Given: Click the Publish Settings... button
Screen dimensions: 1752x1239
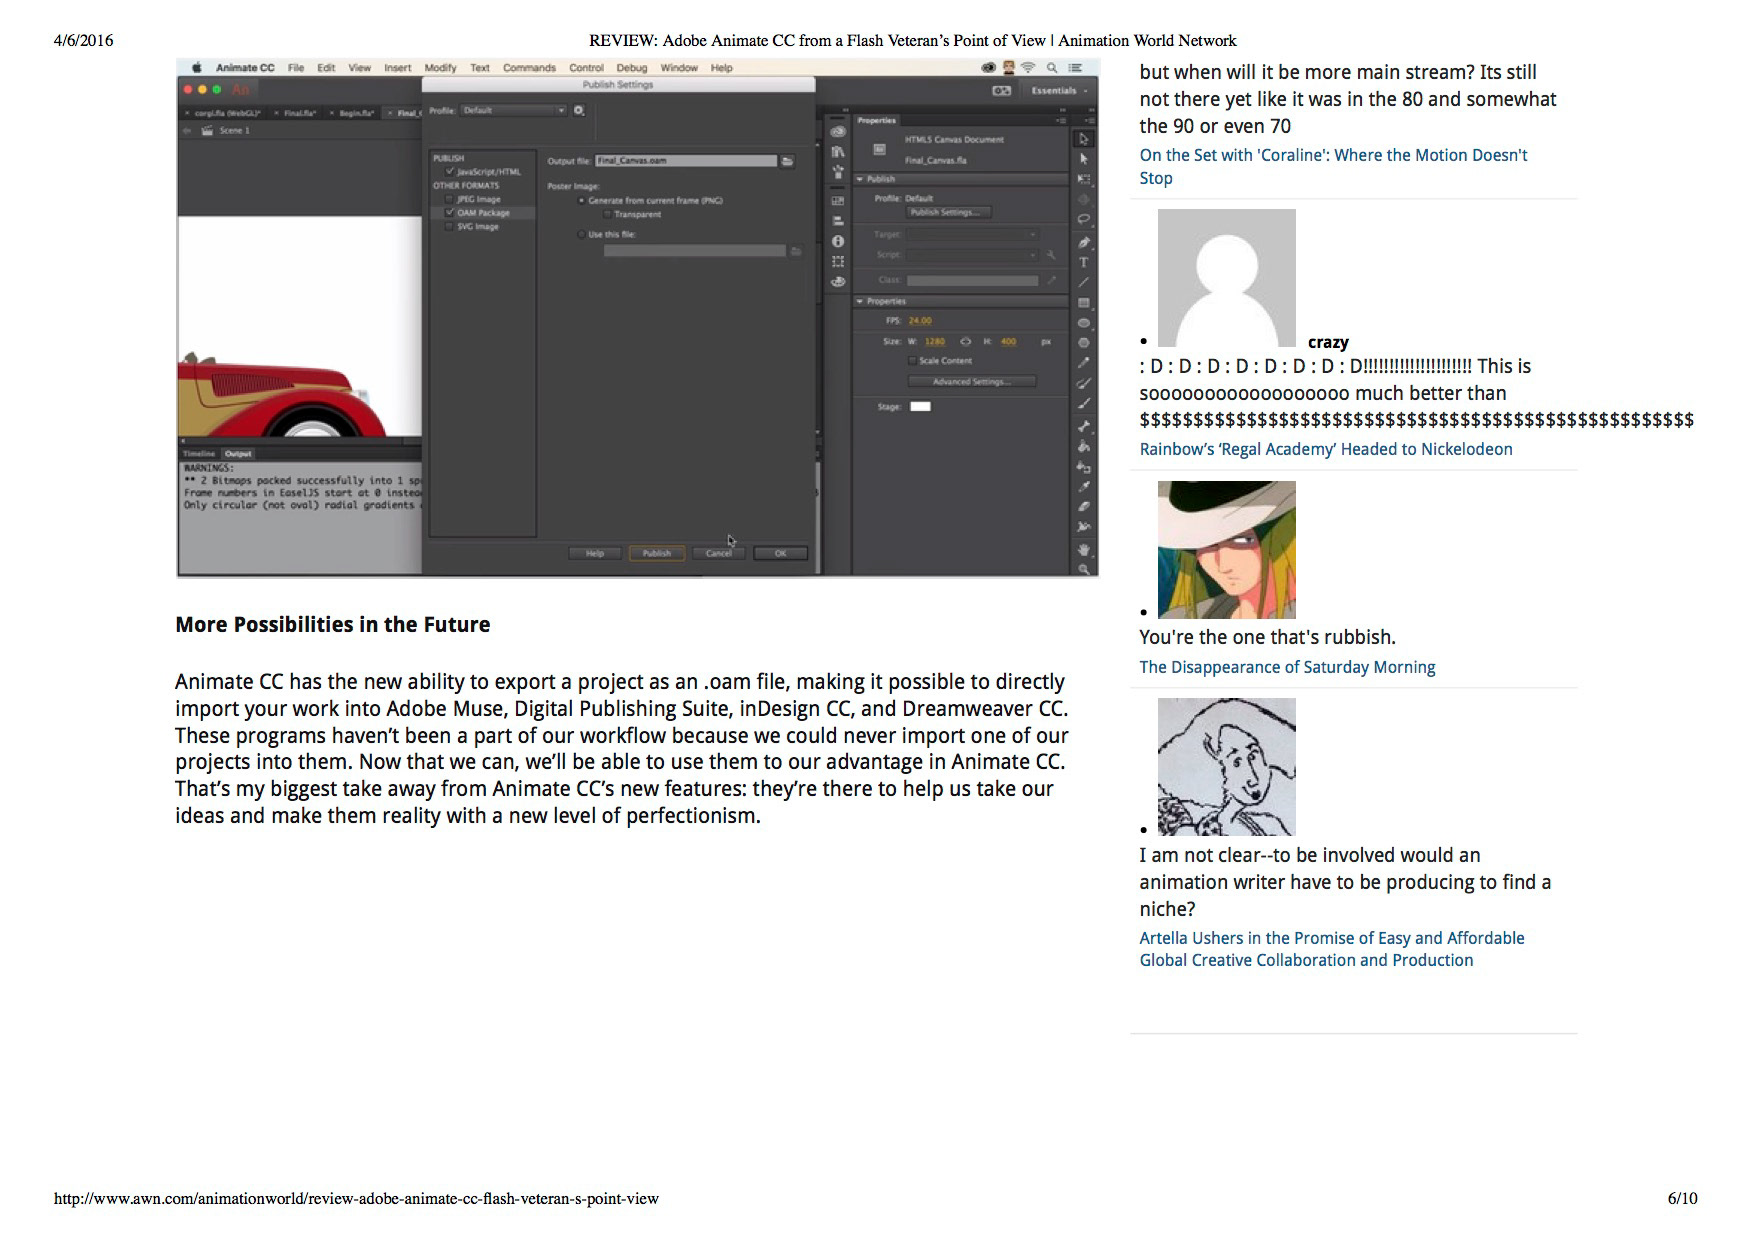Looking at the screenshot, I should (949, 212).
